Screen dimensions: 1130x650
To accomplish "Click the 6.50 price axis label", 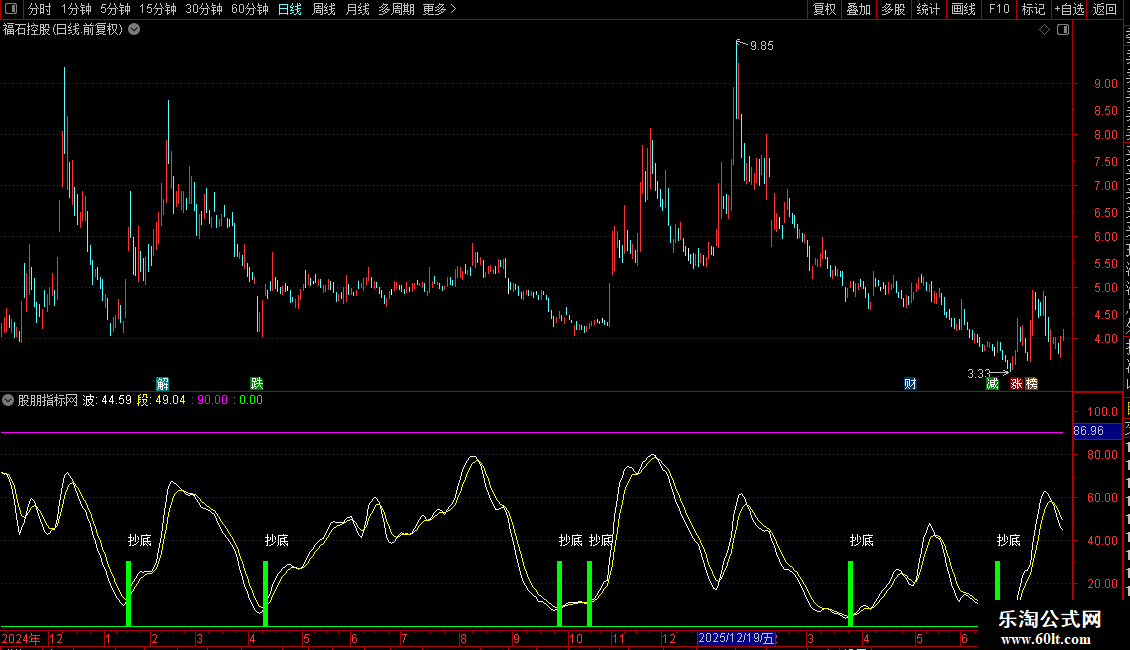I will 1106,213.
